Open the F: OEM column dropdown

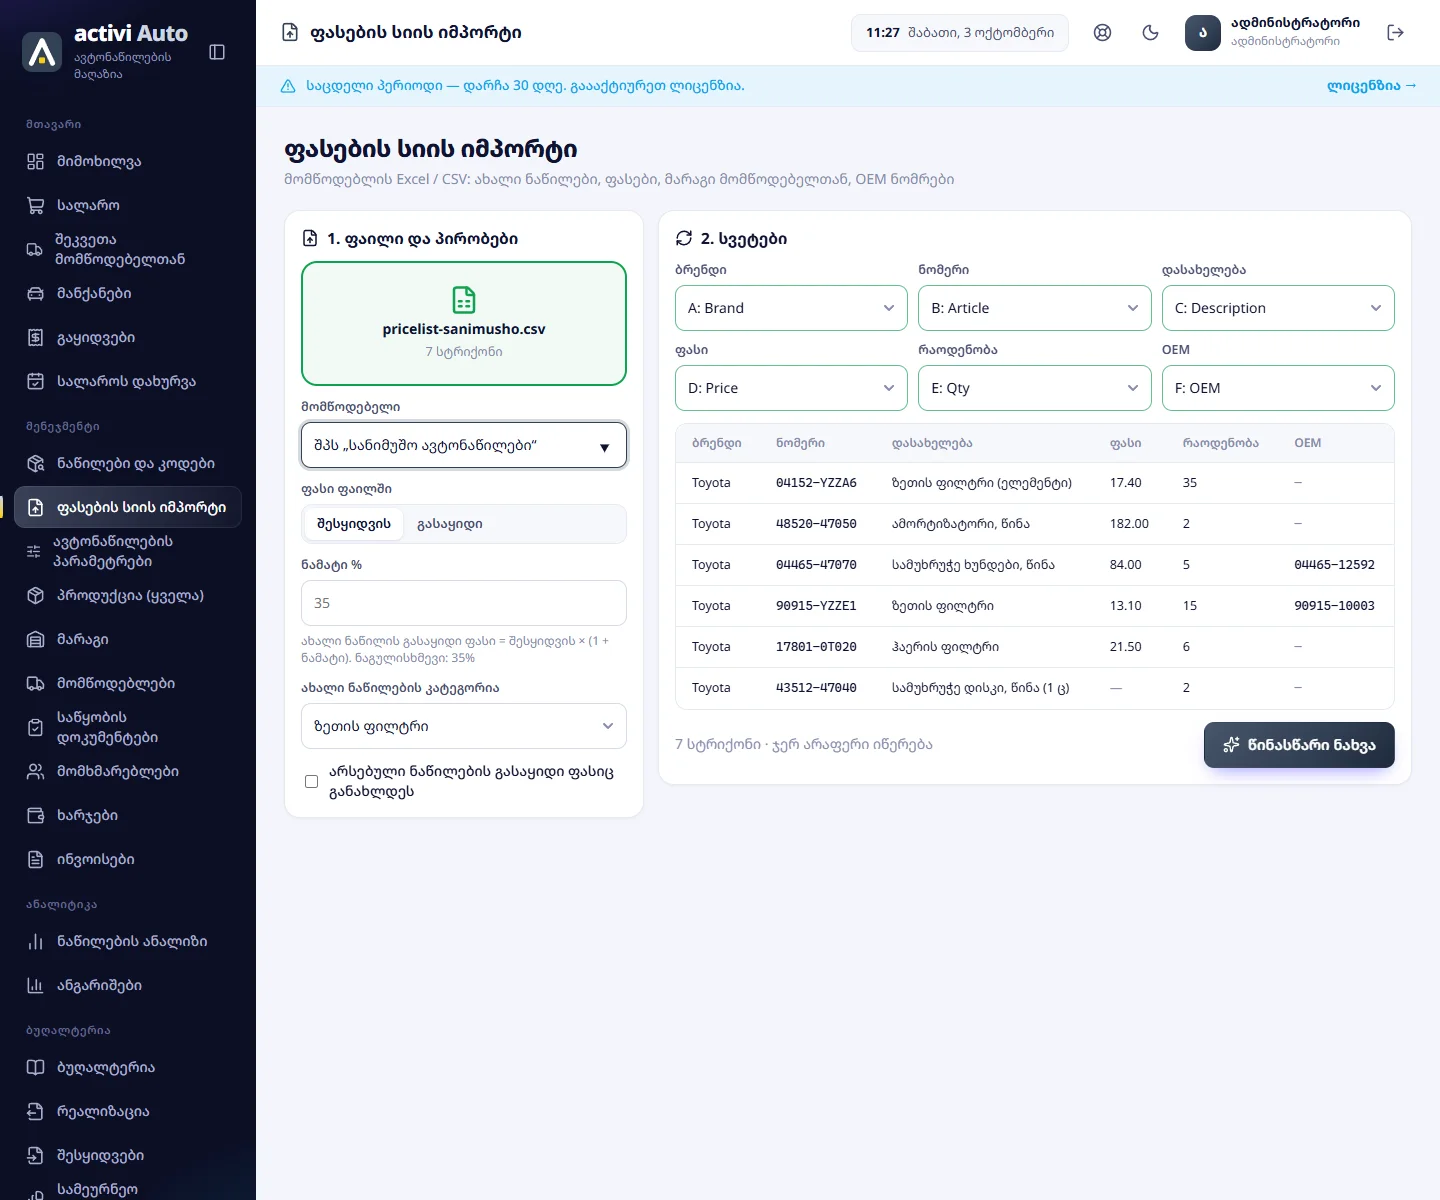[1278, 388]
